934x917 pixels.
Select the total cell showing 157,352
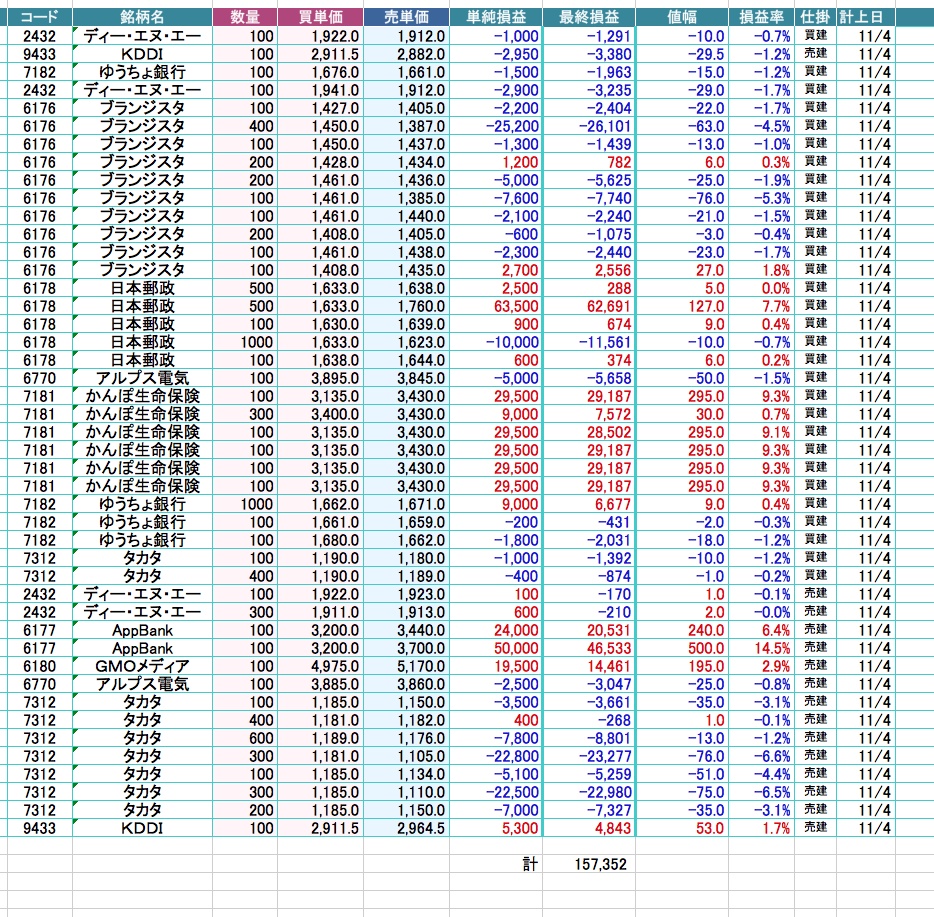[588, 864]
